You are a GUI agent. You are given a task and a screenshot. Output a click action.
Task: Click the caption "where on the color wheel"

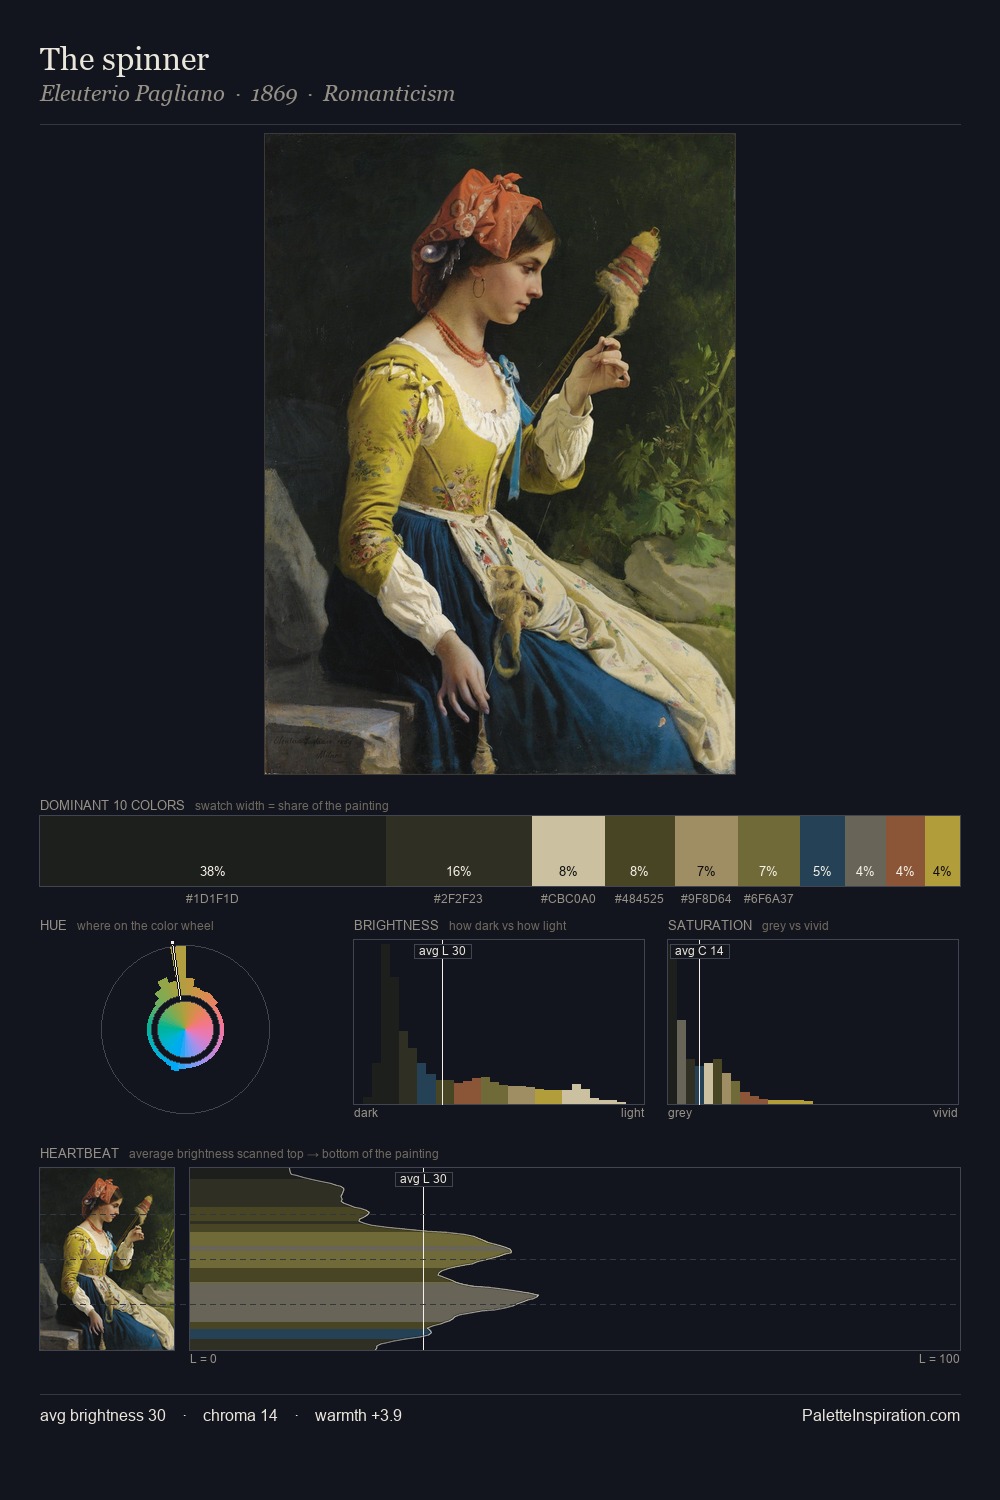point(145,926)
